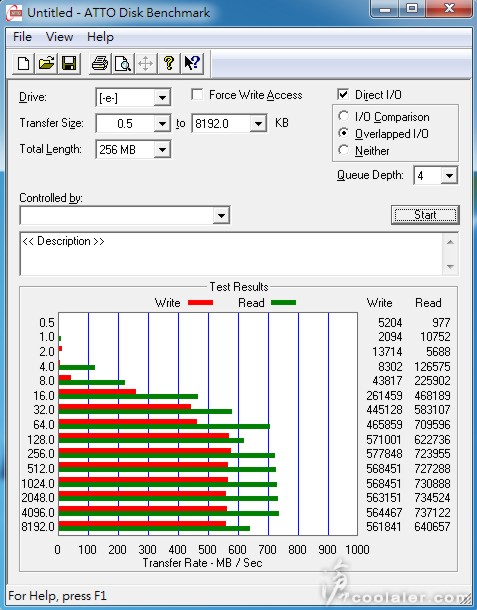The width and height of the screenshot is (477, 610).
Task: Select I/O Comparison radio option
Action: 344,116
